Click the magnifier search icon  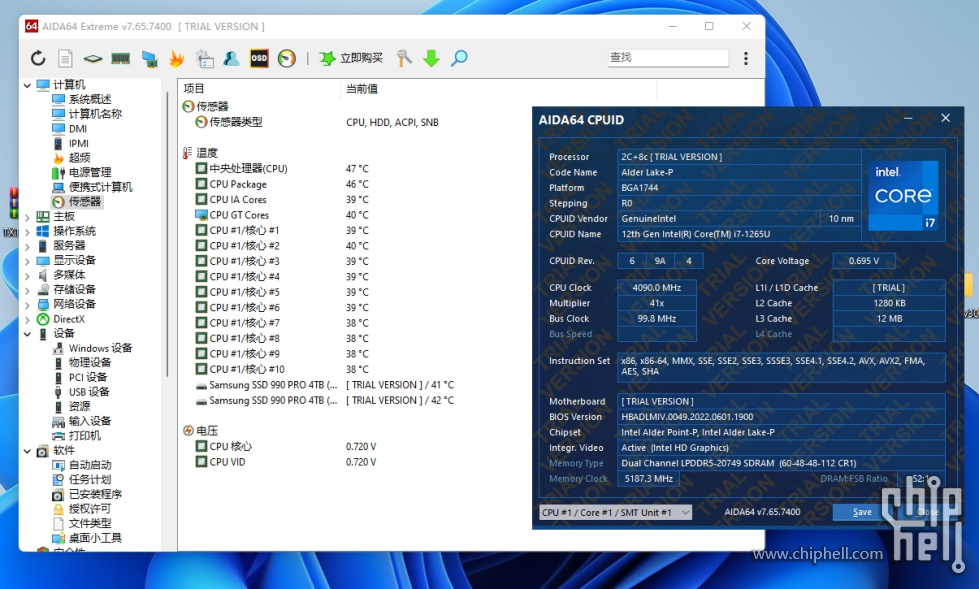[x=459, y=58]
